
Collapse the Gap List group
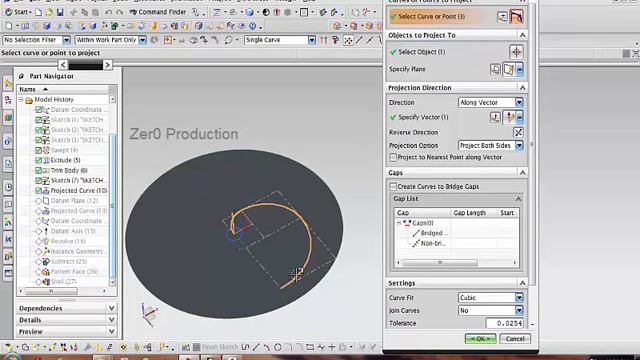pos(518,199)
